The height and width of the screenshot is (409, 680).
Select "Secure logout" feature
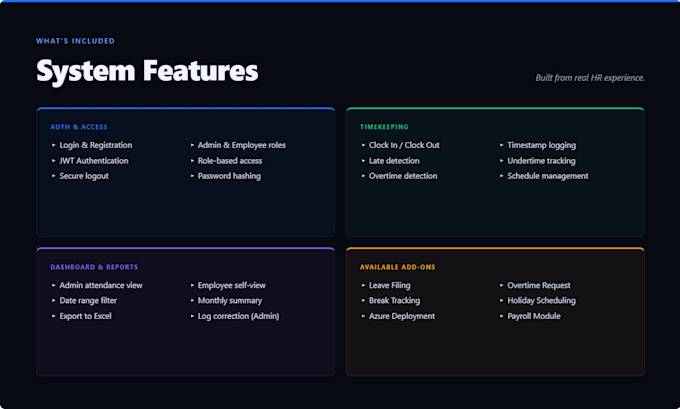pyautogui.click(x=84, y=176)
